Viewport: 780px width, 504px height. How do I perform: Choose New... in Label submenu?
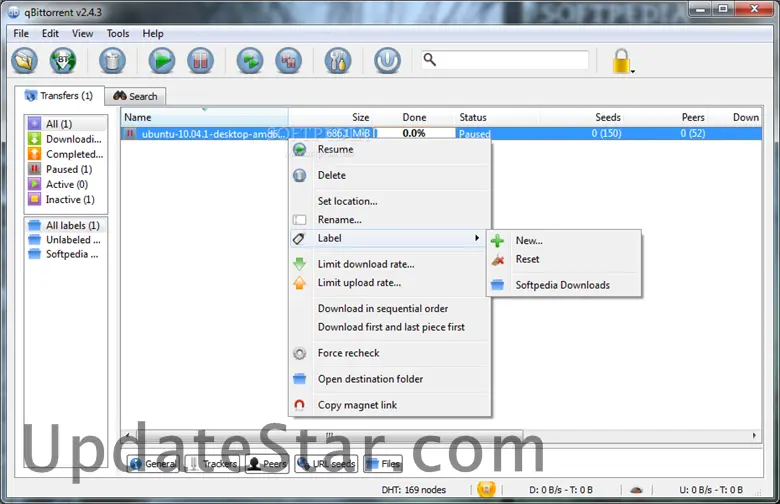coord(564,240)
